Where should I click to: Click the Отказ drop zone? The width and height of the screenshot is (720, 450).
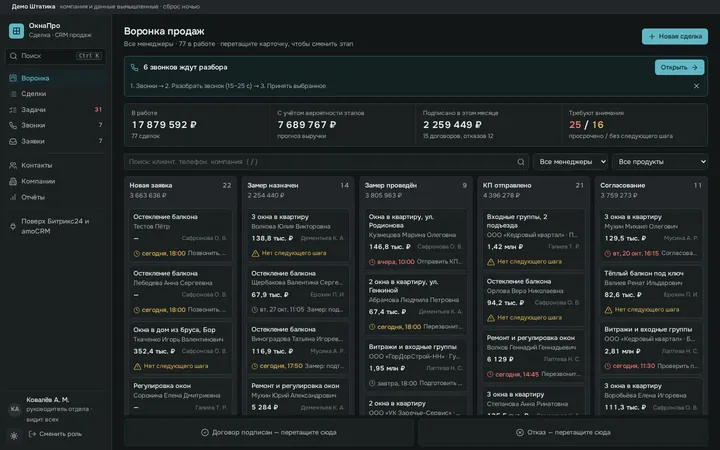[x=563, y=433]
